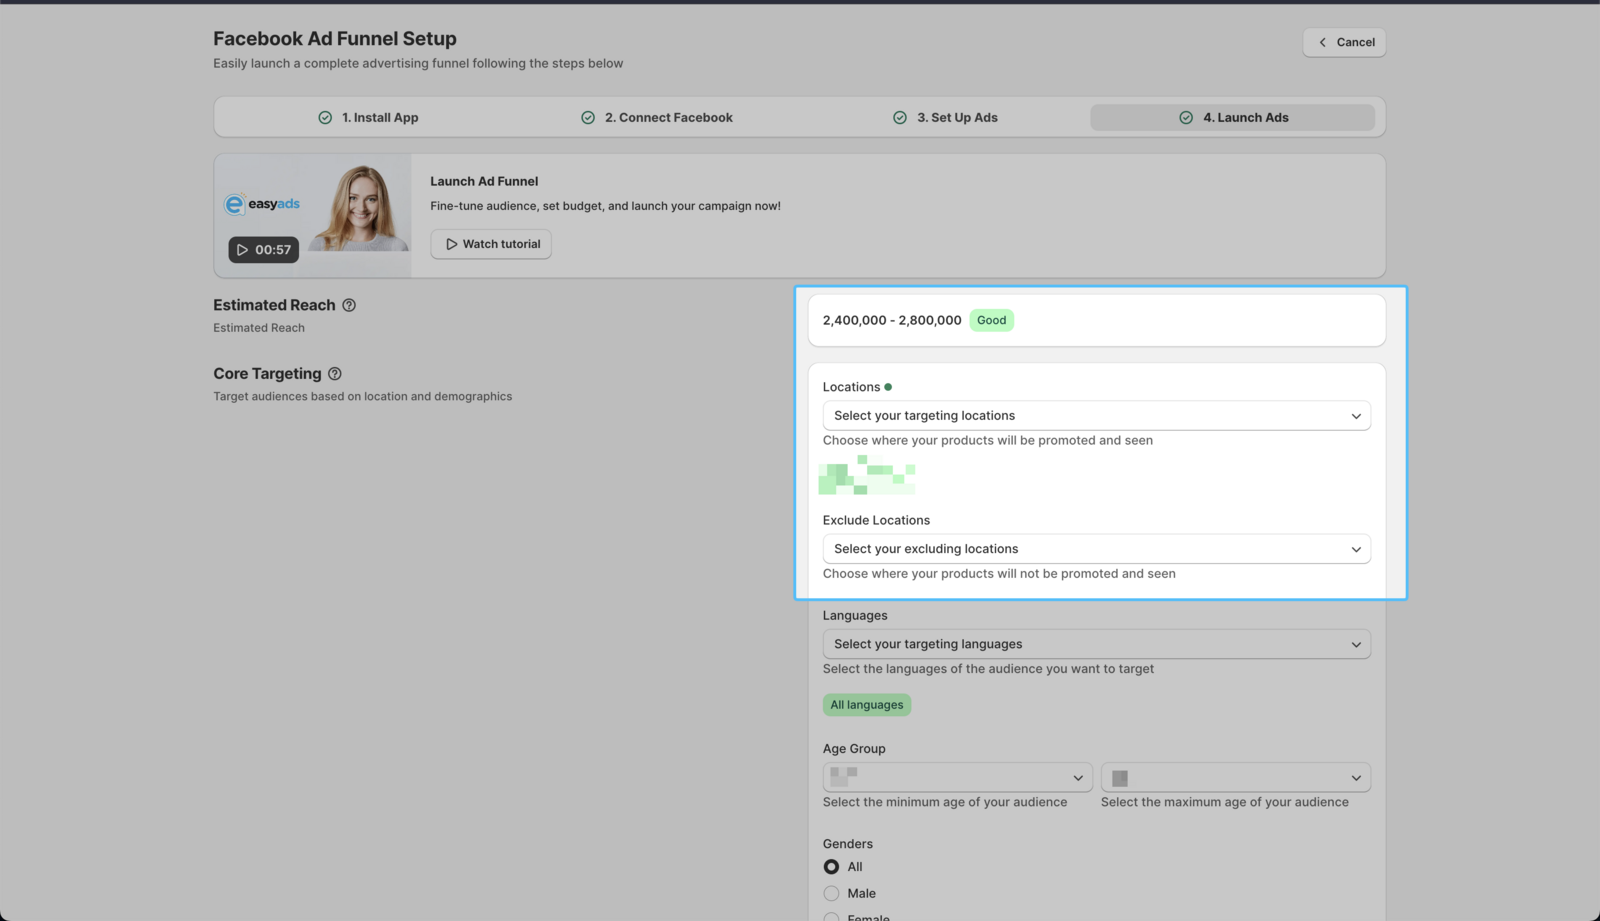The height and width of the screenshot is (921, 1600).
Task: Click the Estimated Reach help icon
Action: pyautogui.click(x=349, y=305)
